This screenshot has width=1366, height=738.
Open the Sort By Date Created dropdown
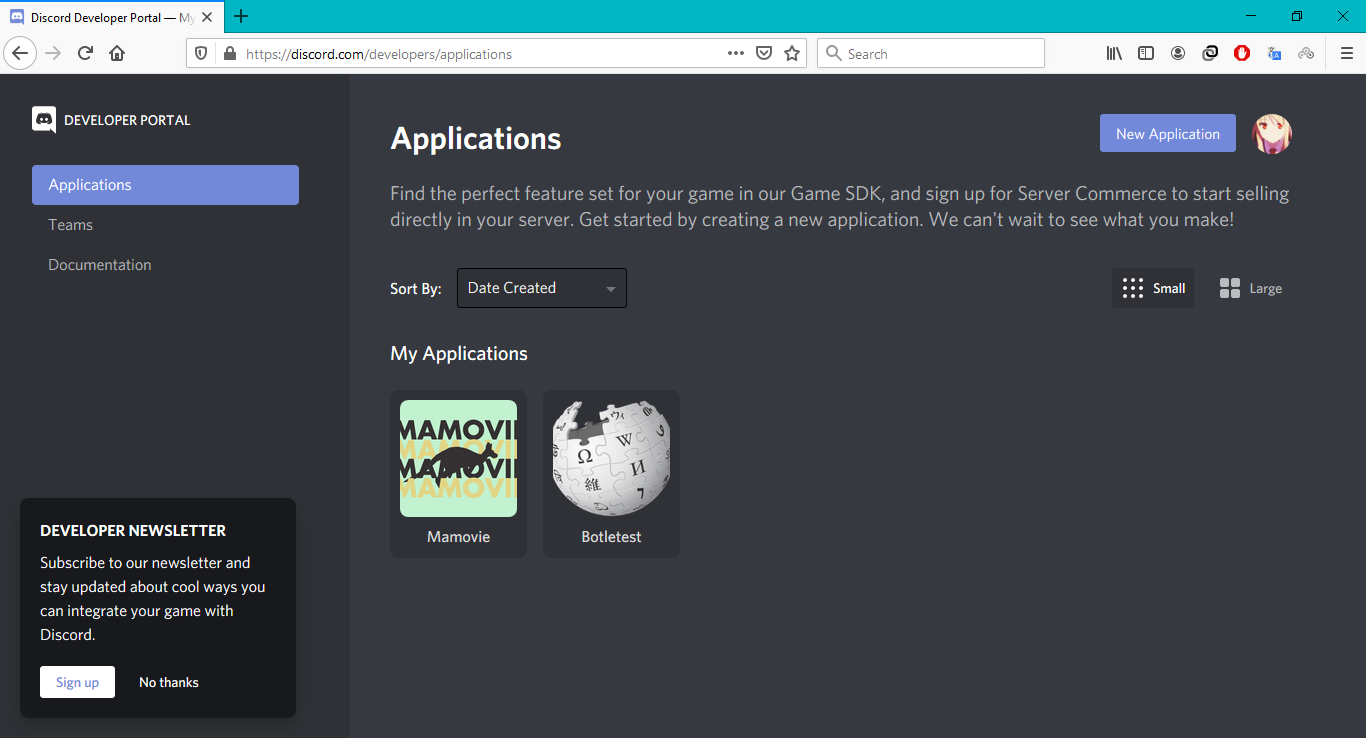point(542,288)
